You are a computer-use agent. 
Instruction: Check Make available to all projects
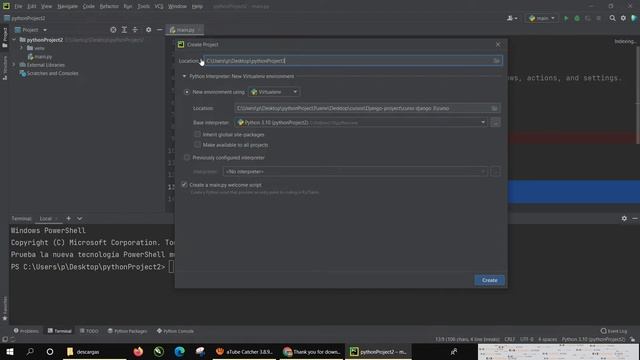tap(198, 144)
